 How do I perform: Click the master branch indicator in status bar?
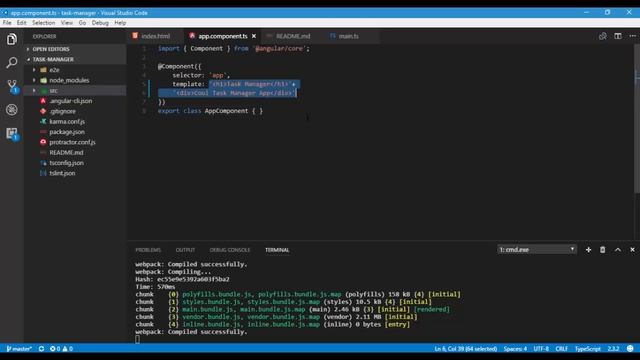19,349
